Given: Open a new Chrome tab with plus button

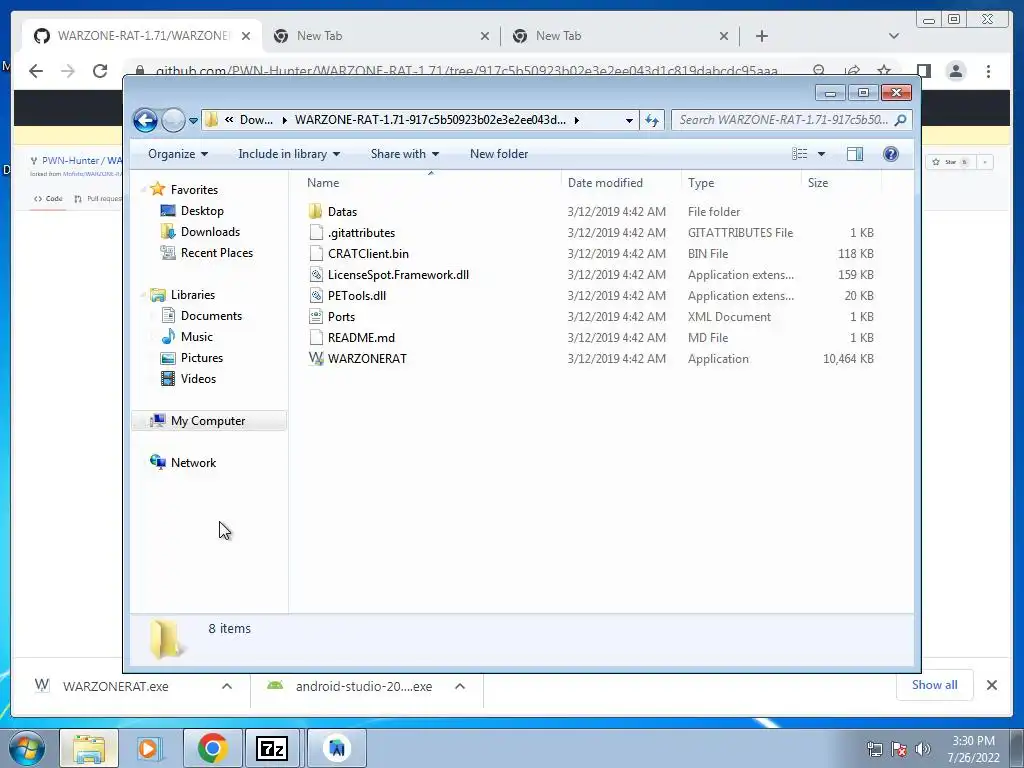Looking at the screenshot, I should click(761, 36).
